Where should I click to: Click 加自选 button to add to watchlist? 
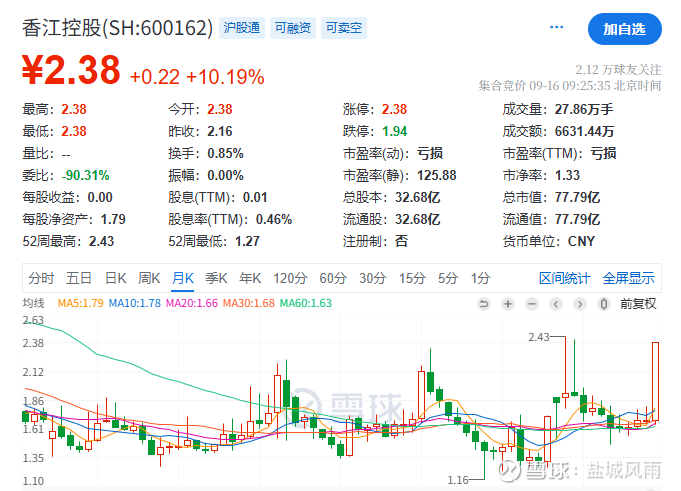click(625, 29)
